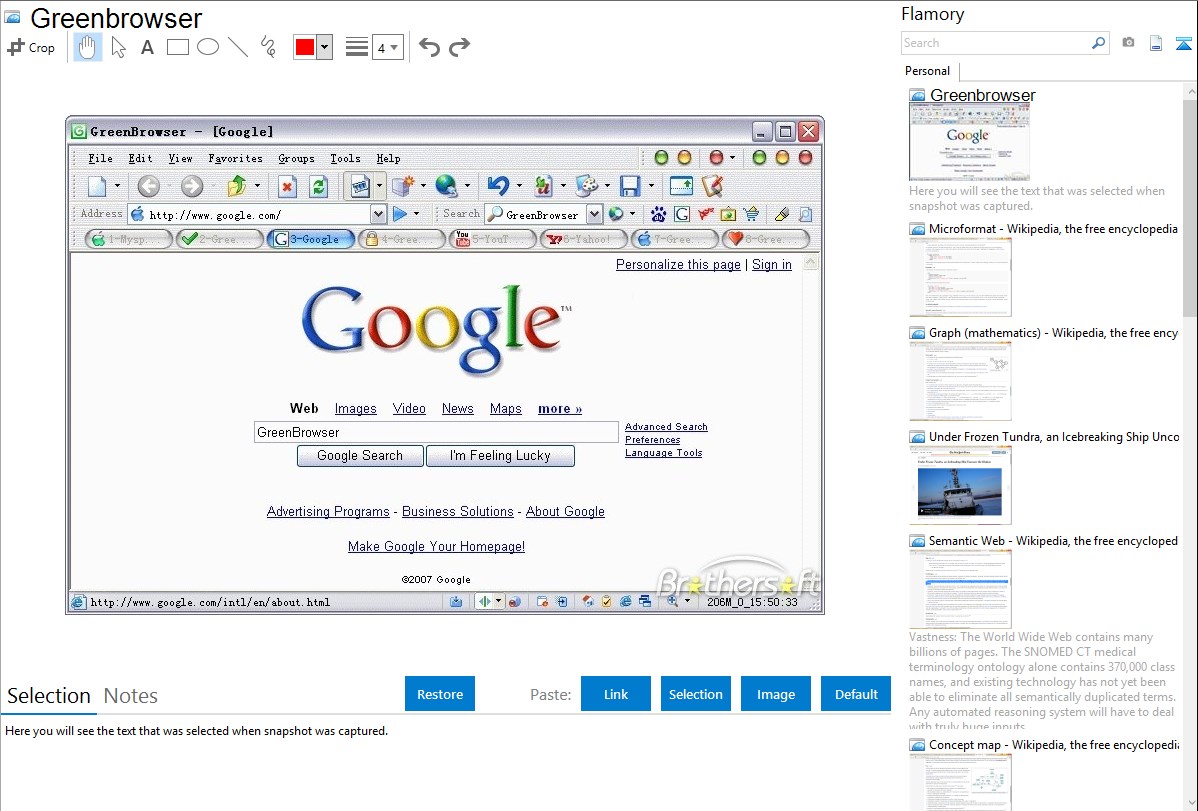Pick the ellipse drawing tool
The height and width of the screenshot is (811, 1198).
tap(208, 47)
